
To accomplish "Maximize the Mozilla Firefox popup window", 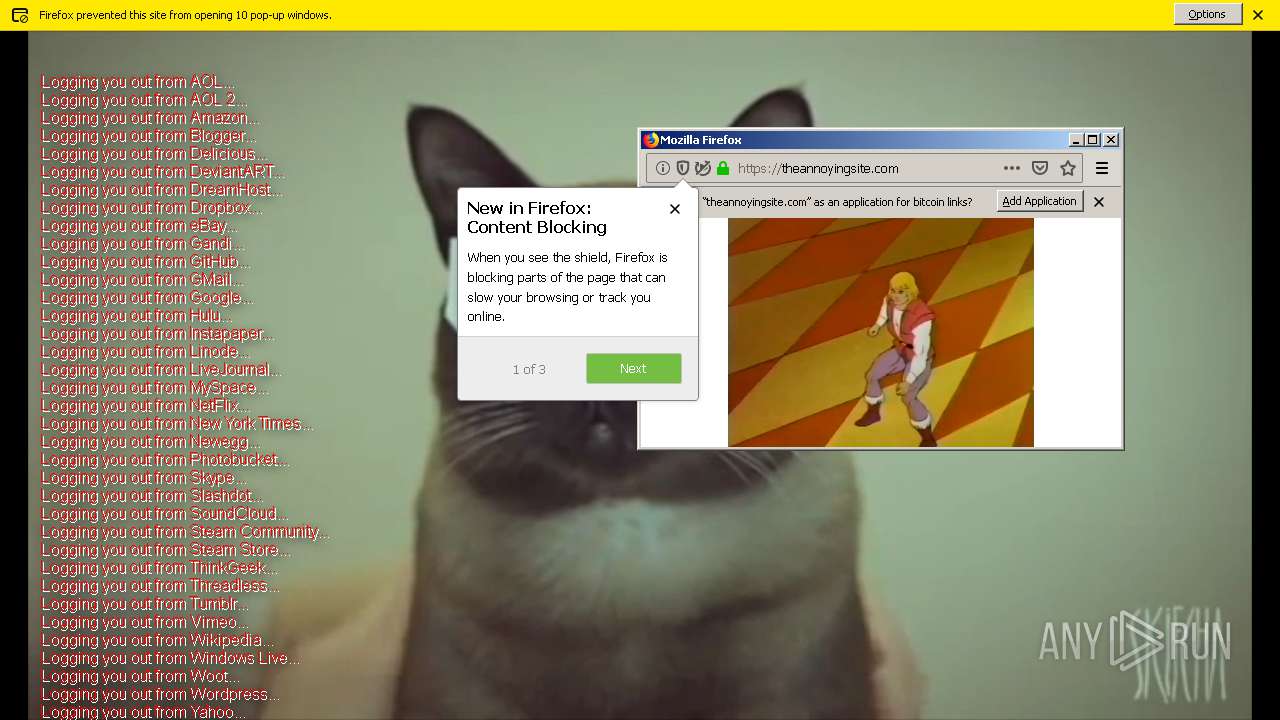I will click(x=1093, y=140).
